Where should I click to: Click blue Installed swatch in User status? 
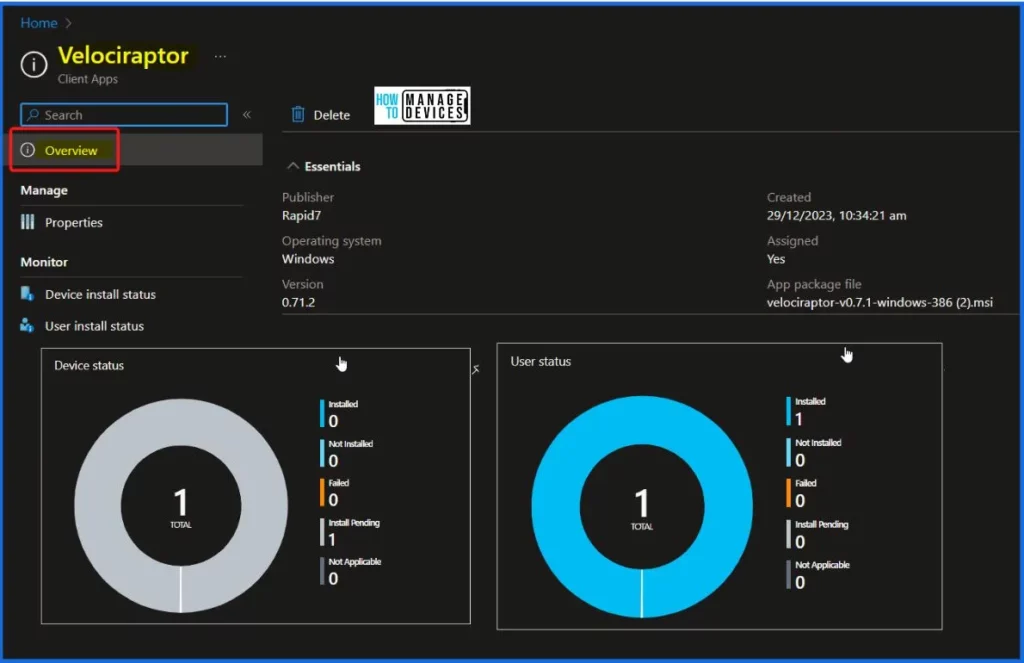click(788, 412)
